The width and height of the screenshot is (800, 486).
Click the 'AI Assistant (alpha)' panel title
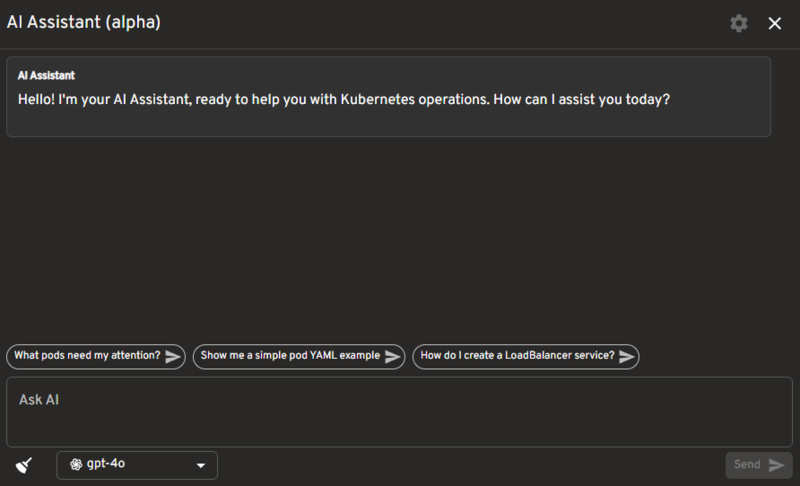point(84,22)
